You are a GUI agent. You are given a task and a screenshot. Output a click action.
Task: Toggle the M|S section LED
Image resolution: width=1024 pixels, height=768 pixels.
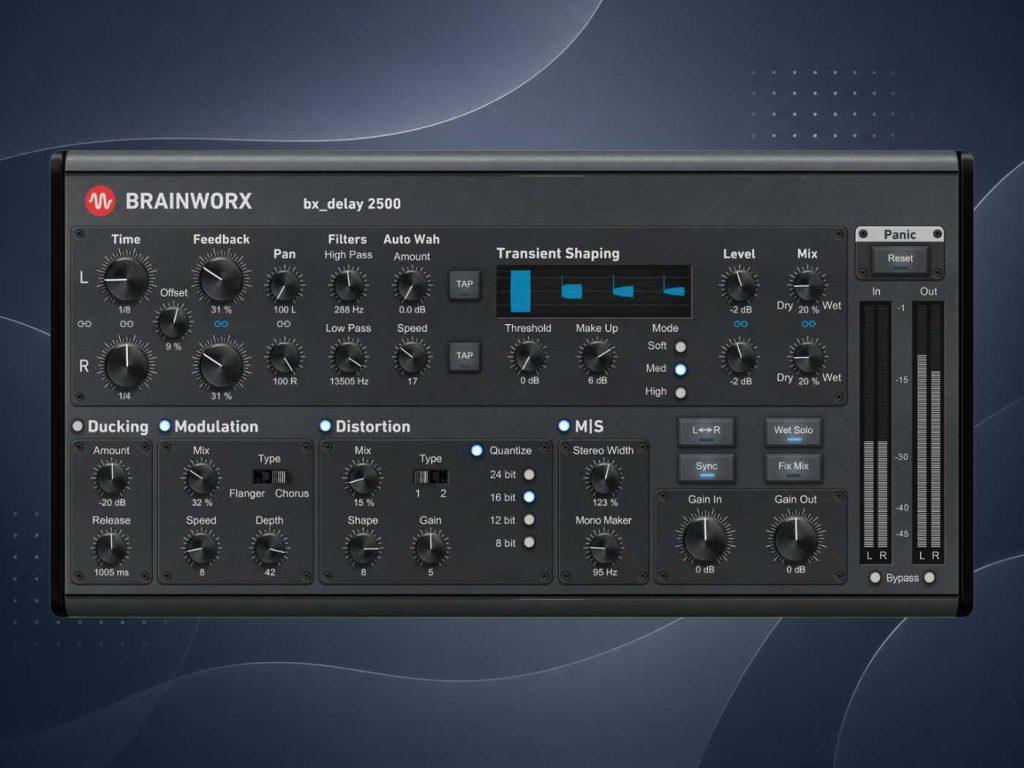pyautogui.click(x=564, y=426)
